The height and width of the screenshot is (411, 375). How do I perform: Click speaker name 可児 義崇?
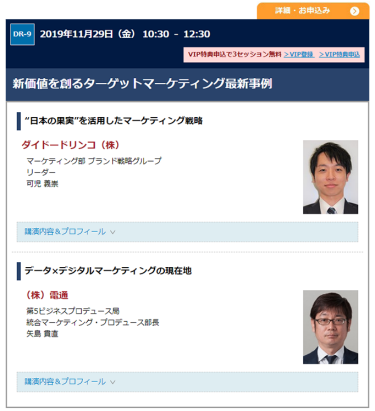pyautogui.click(x=42, y=184)
